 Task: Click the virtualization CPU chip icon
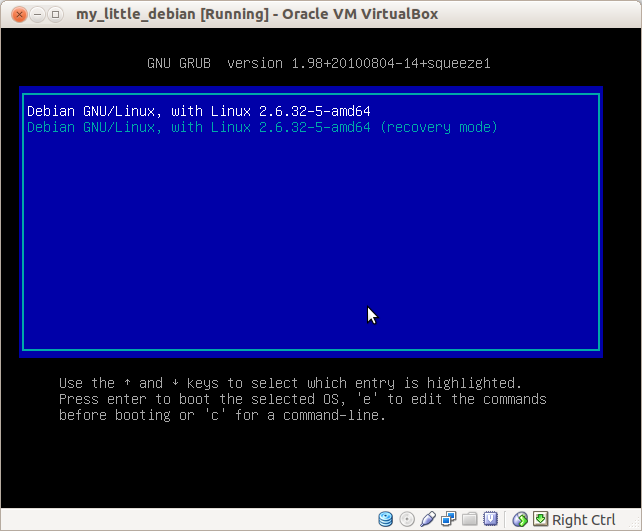coord(491,519)
